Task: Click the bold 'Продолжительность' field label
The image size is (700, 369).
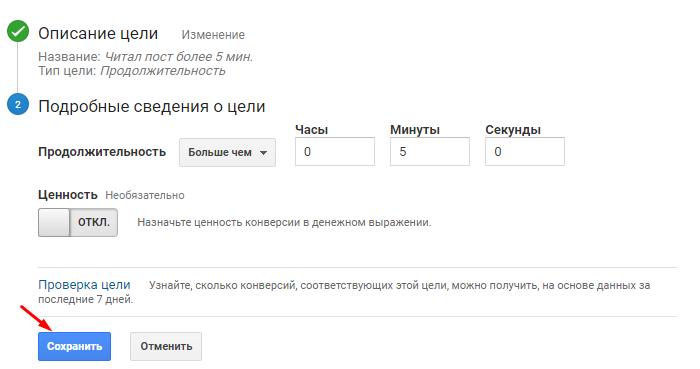Action: pos(102,152)
